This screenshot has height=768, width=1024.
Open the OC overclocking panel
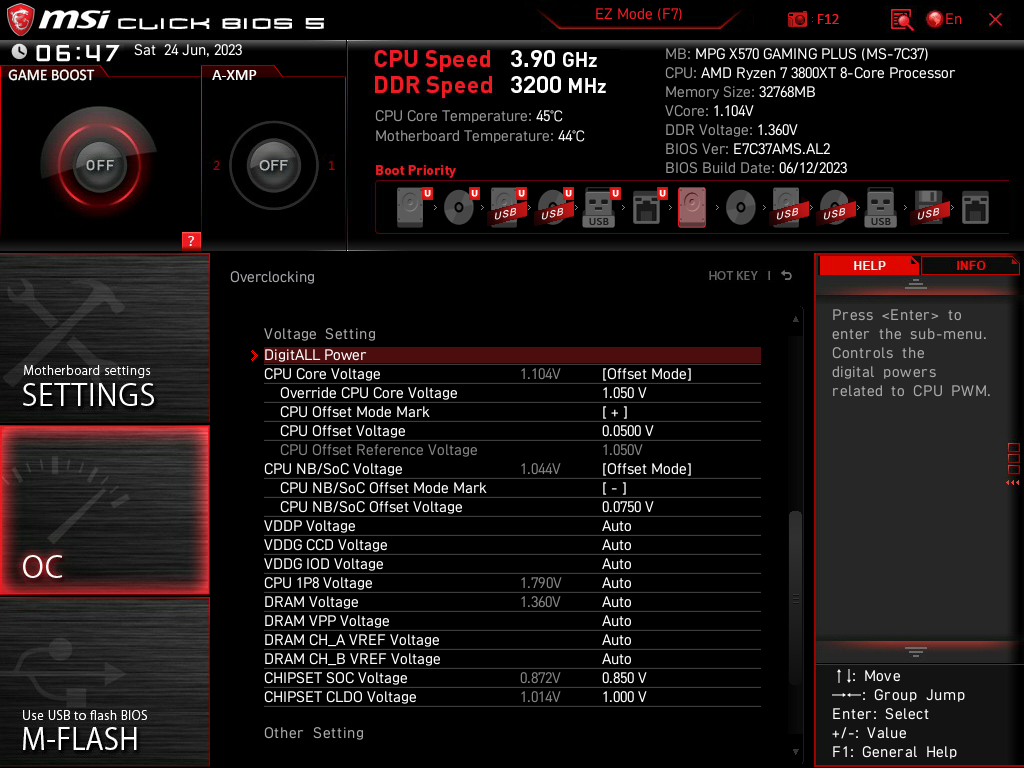pyautogui.click(x=104, y=510)
